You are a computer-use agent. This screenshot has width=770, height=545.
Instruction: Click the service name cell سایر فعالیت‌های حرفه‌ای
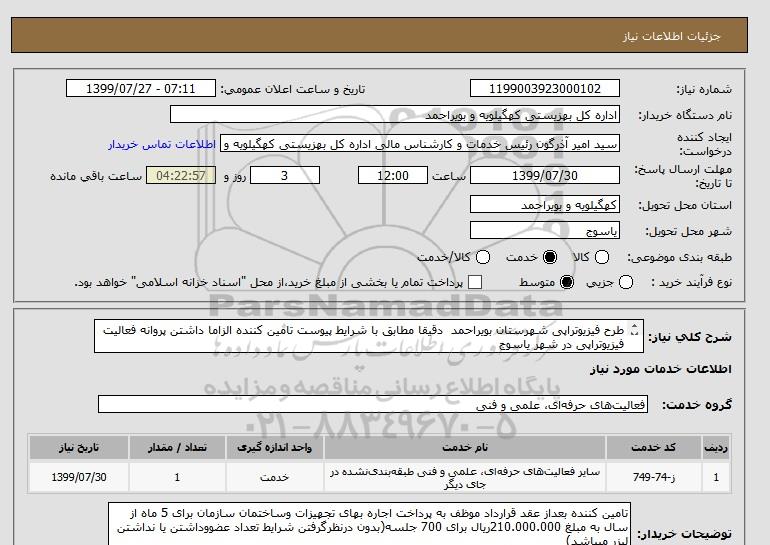click(465, 477)
